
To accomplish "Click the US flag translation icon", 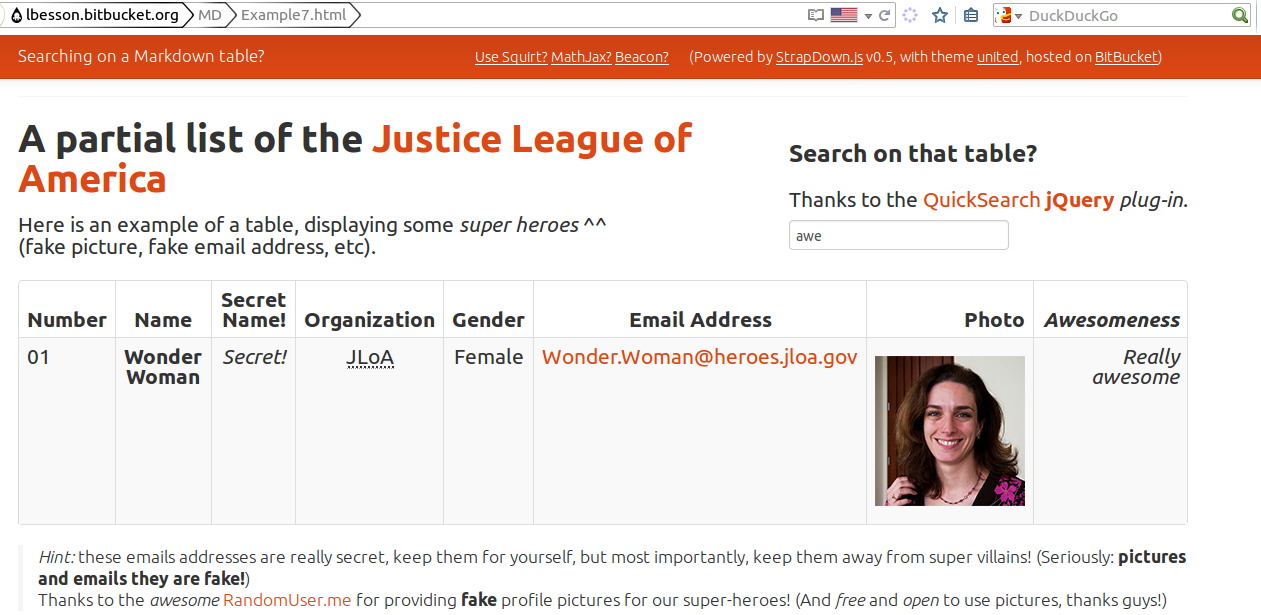I will [843, 14].
